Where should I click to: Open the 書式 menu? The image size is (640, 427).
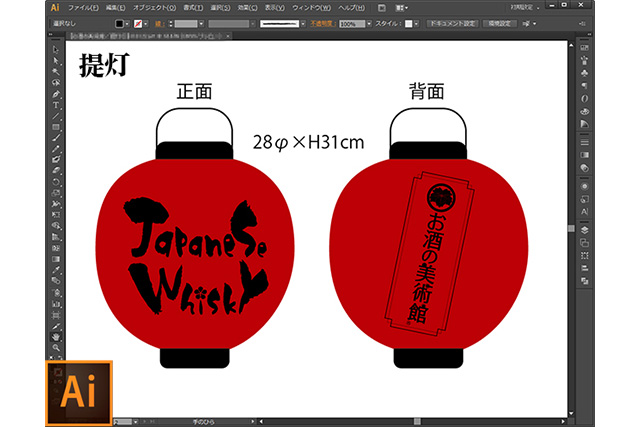(193, 8)
